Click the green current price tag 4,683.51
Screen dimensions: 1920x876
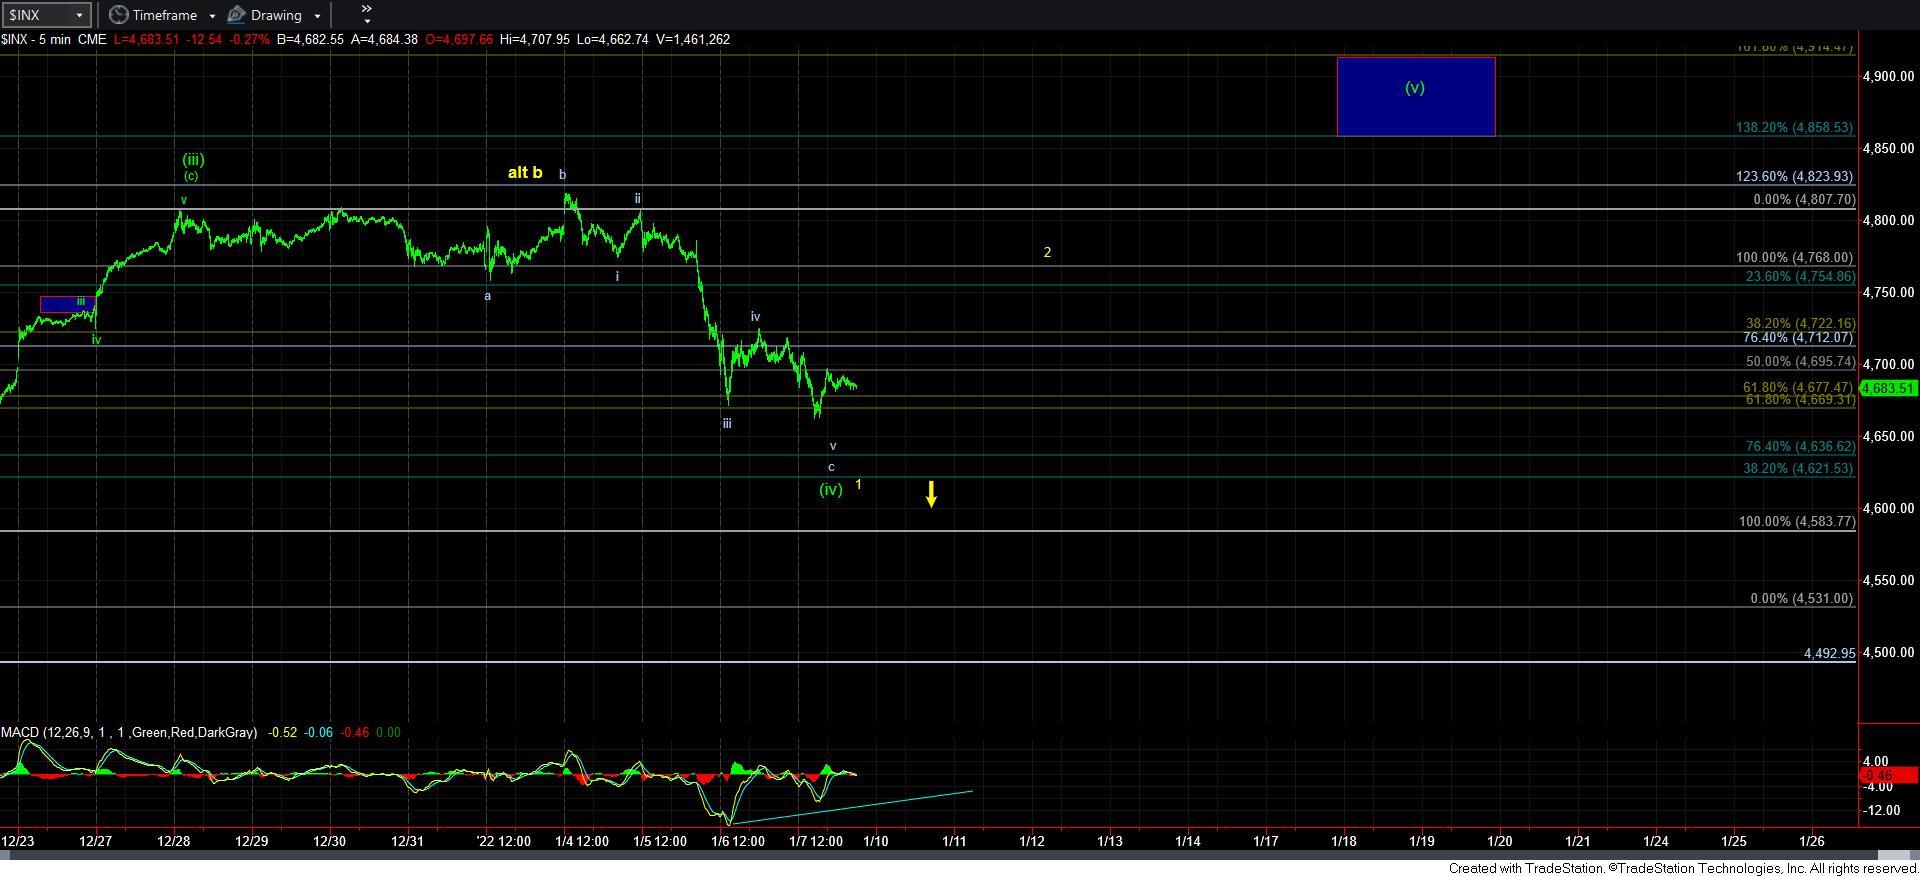(1887, 388)
